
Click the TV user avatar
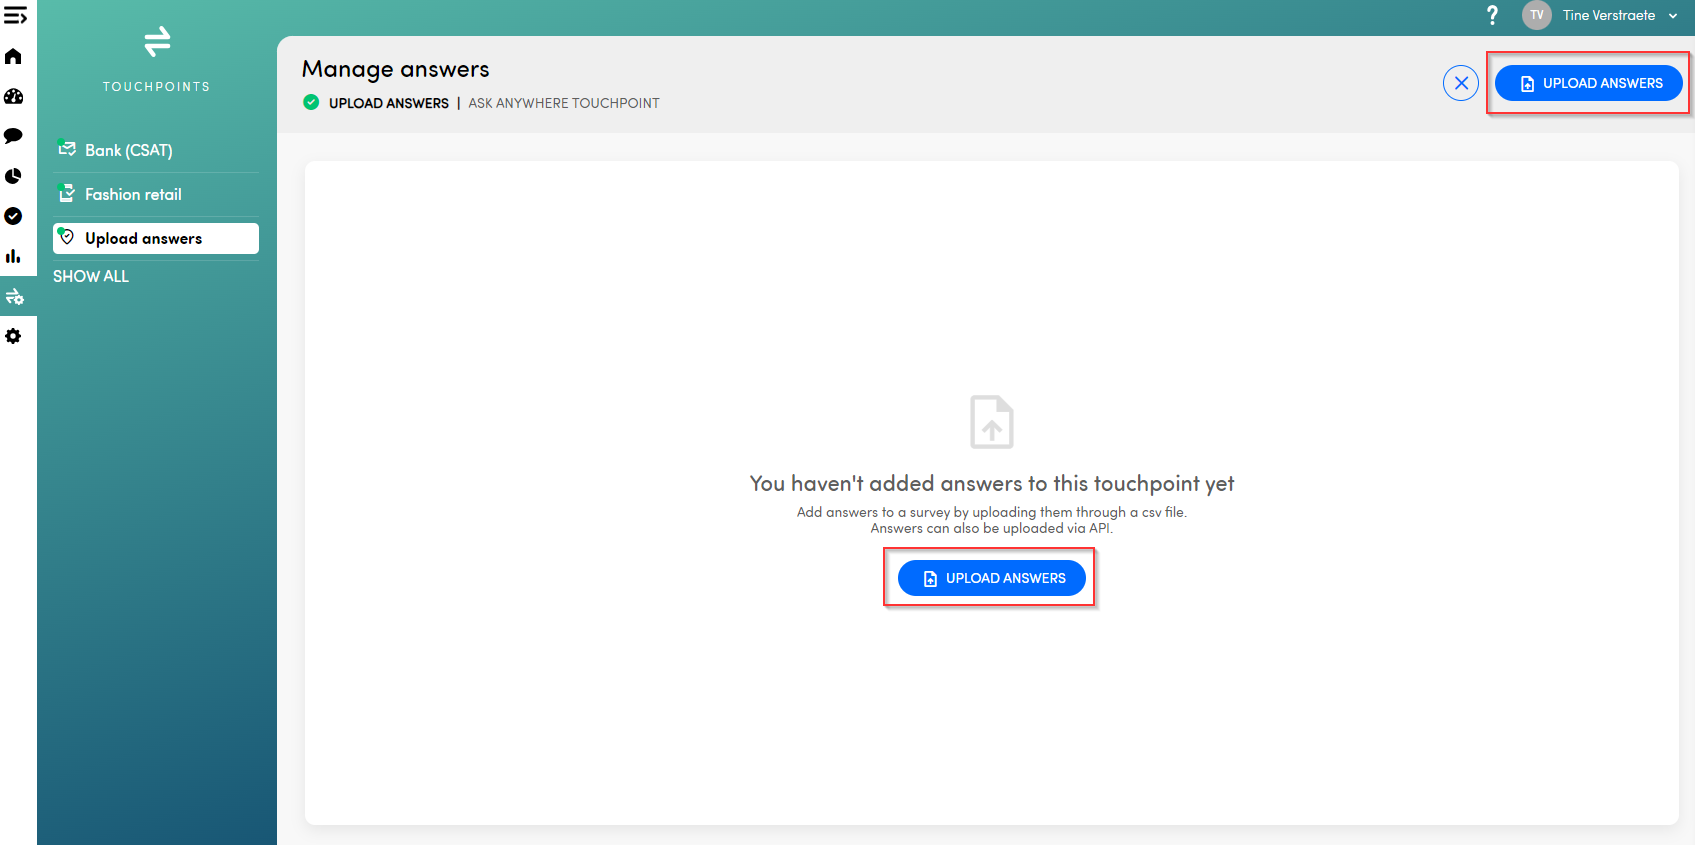[x=1536, y=15]
